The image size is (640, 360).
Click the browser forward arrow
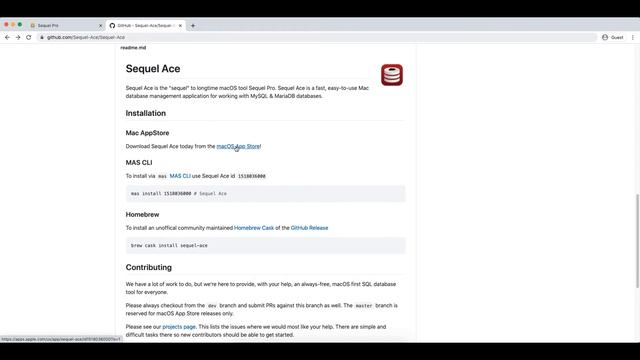(18, 37)
